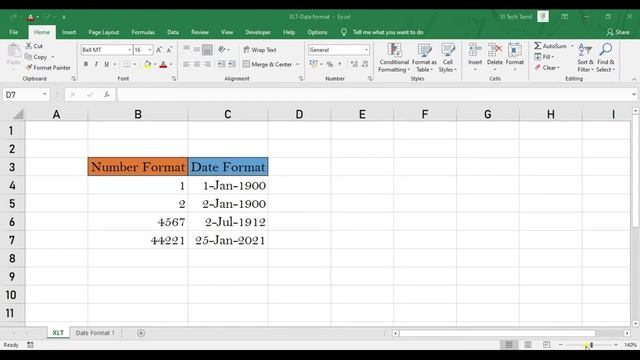
Task: Apply comma style
Action: coord(340,64)
